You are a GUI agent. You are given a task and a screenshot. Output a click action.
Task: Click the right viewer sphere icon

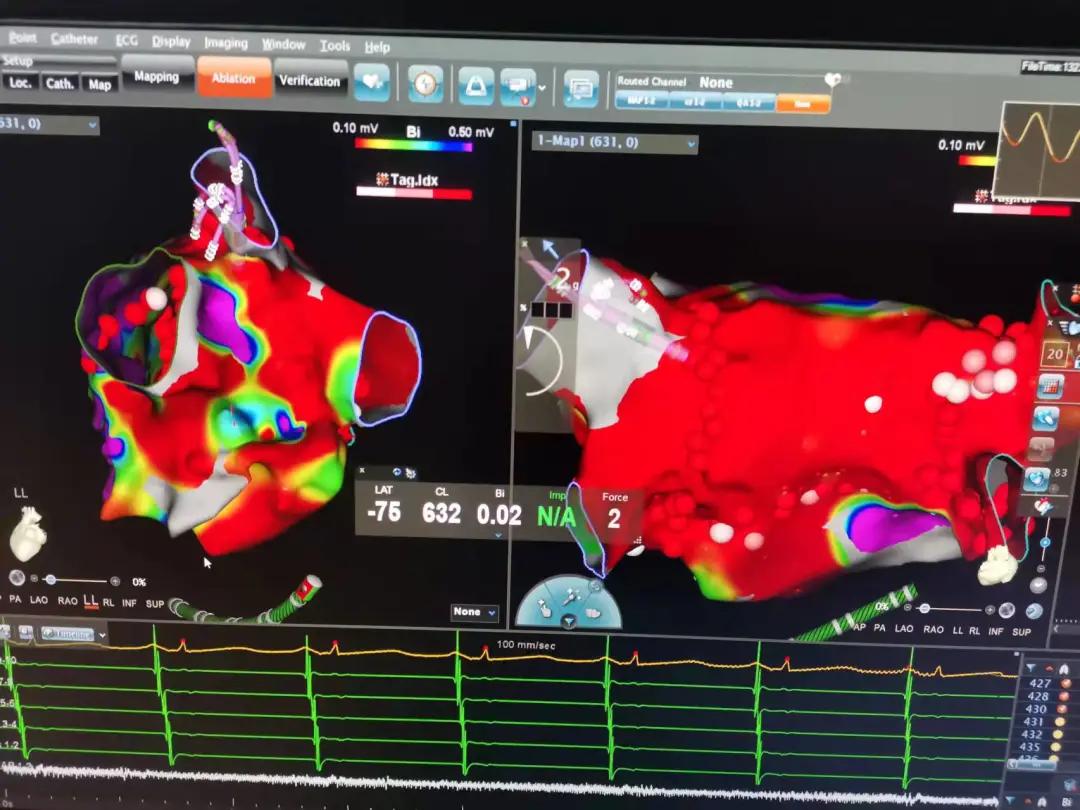coord(1006,610)
